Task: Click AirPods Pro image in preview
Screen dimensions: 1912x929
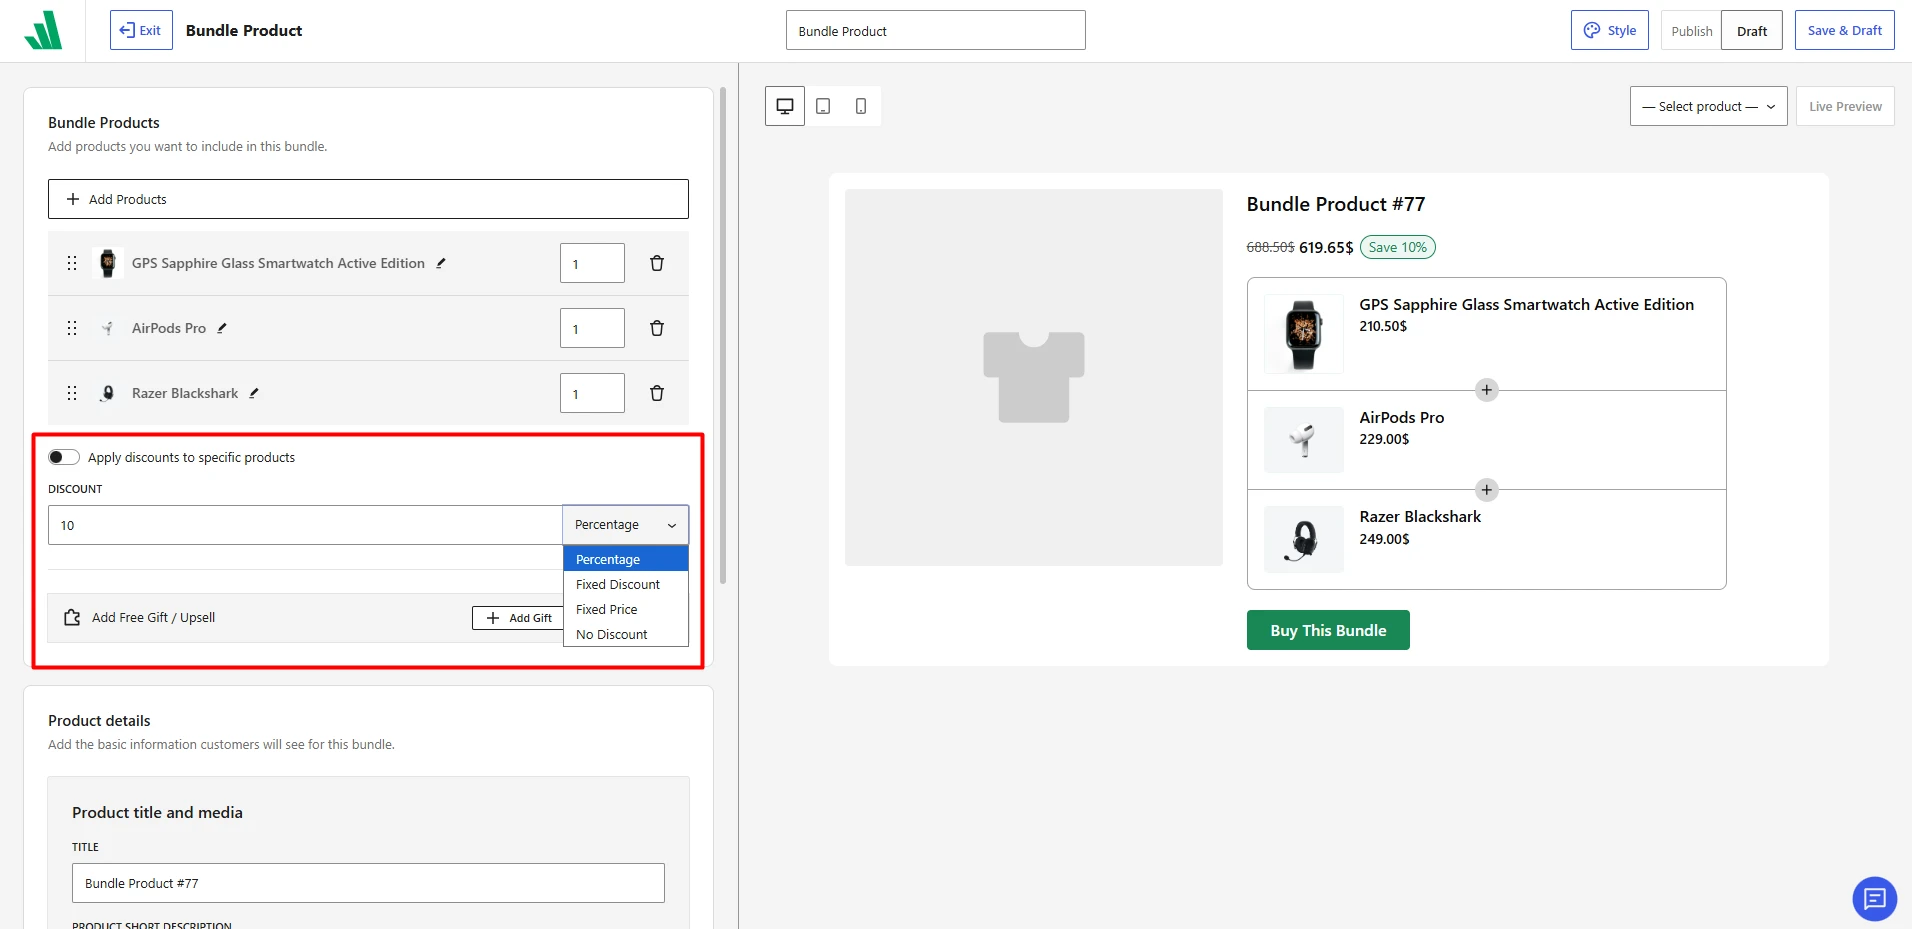Action: click(1304, 440)
